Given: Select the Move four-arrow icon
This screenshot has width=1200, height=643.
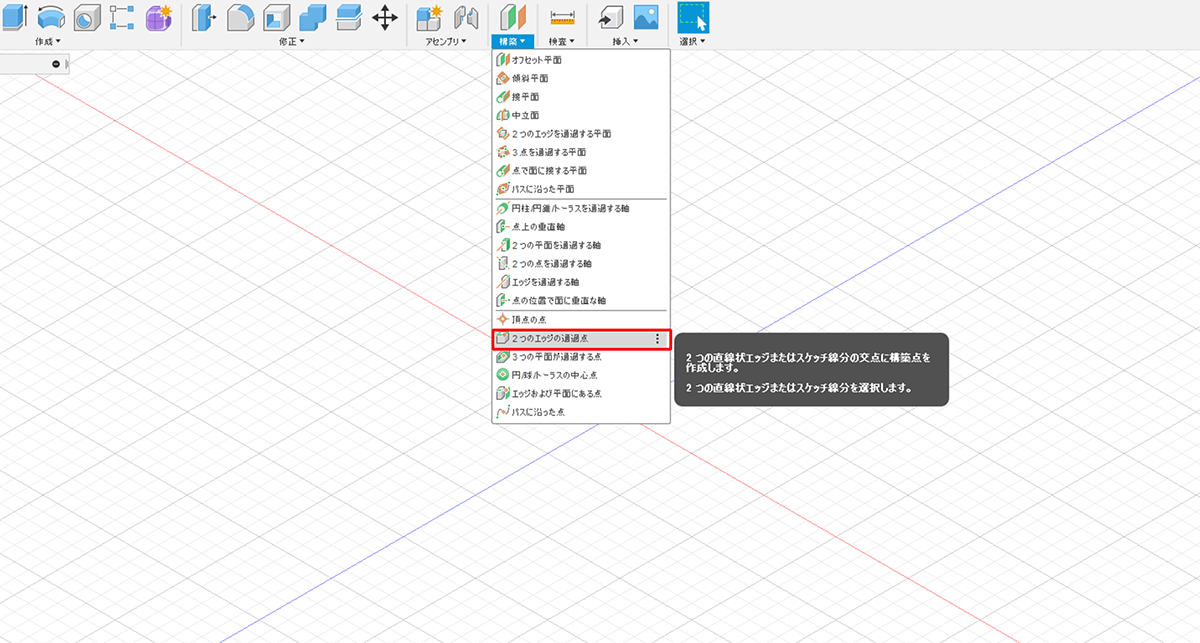Looking at the screenshot, I should 384,17.
